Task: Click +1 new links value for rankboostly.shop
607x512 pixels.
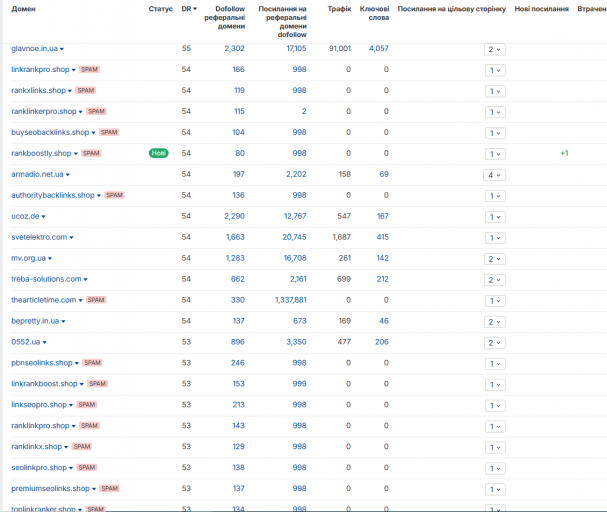Action: [x=564, y=153]
